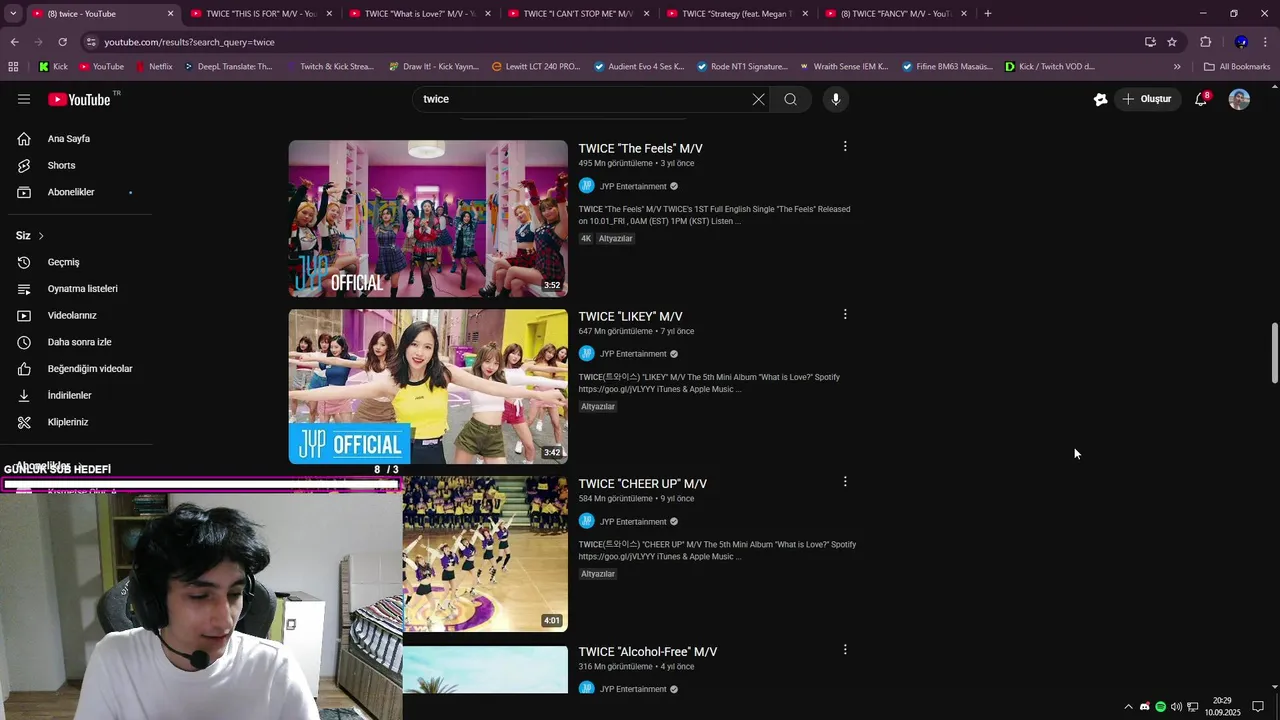
Task: Switch to TWICE "Strategy" tab
Action: (x=736, y=14)
